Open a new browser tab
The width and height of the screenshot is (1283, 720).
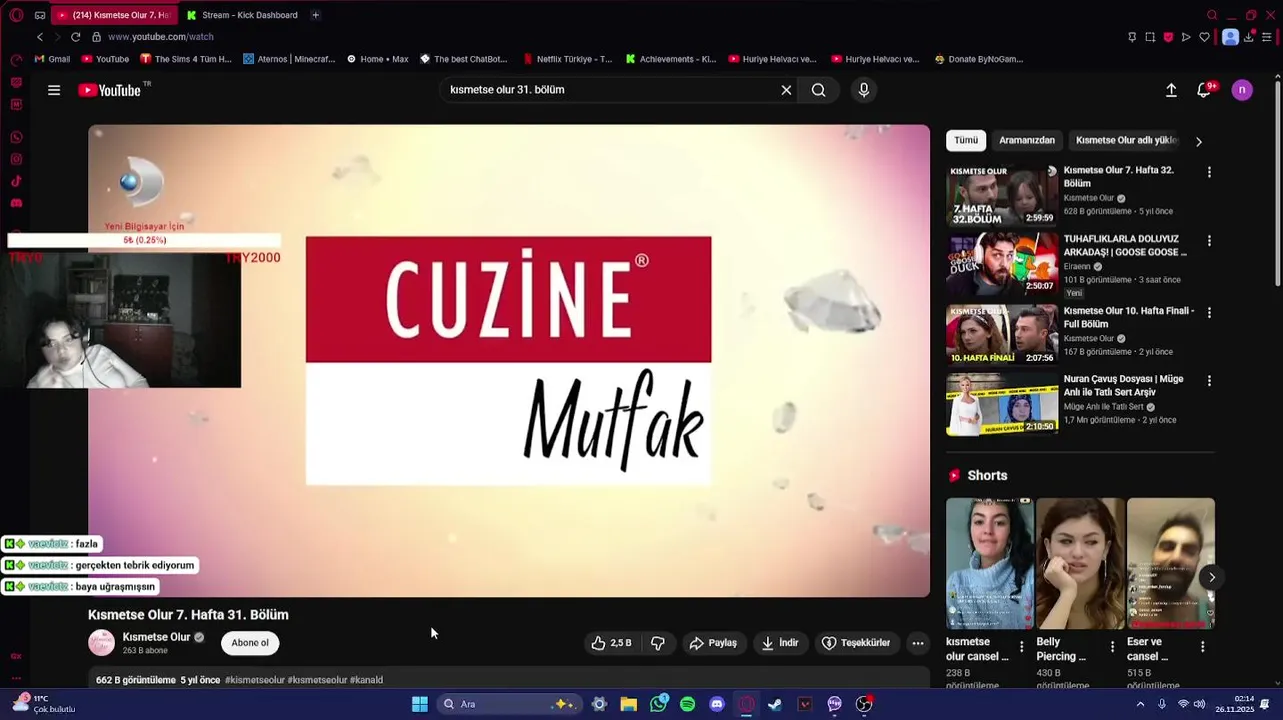coord(315,15)
